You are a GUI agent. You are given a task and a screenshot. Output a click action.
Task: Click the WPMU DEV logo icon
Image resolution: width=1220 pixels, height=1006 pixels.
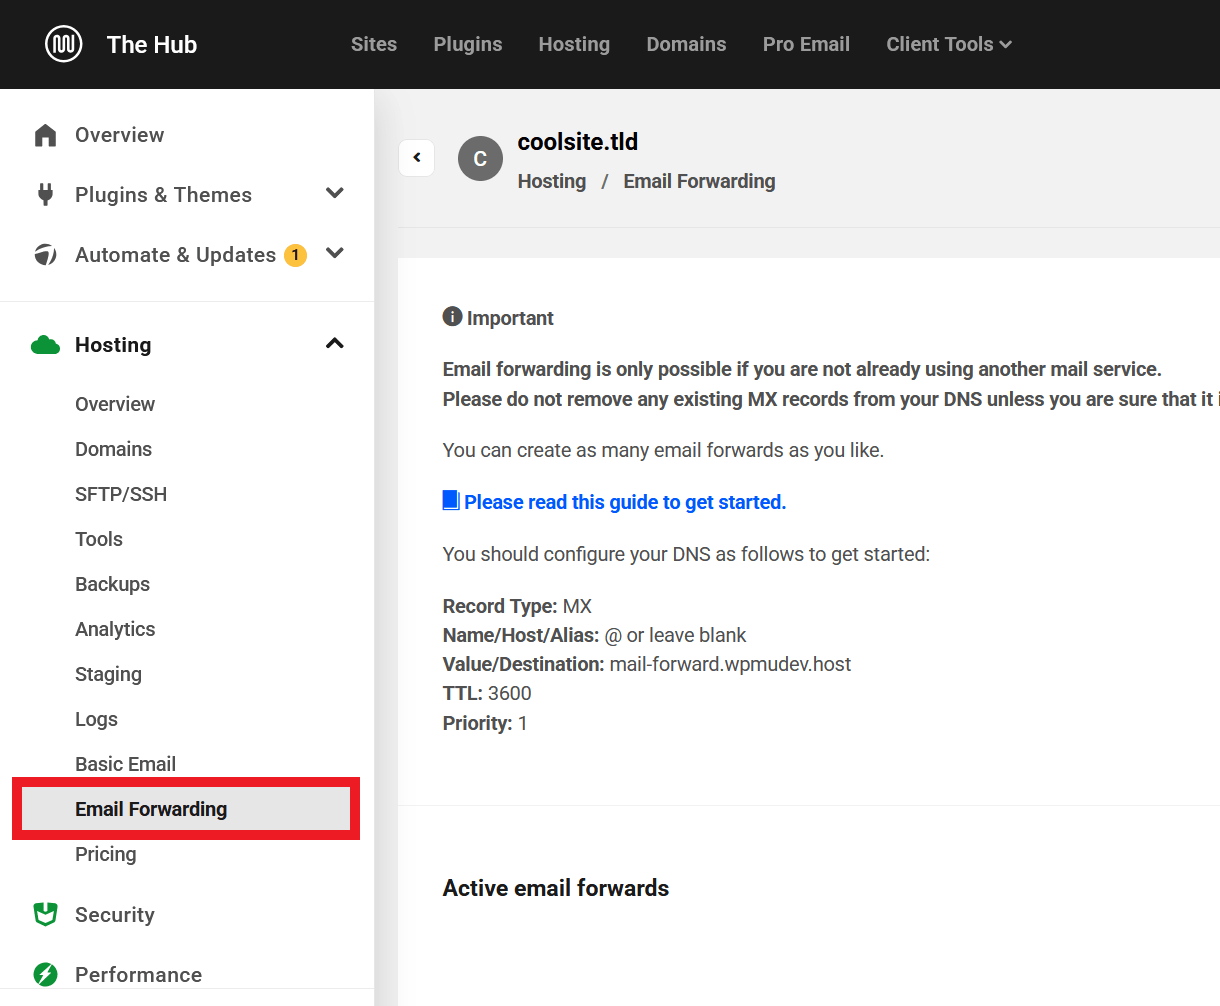click(64, 44)
